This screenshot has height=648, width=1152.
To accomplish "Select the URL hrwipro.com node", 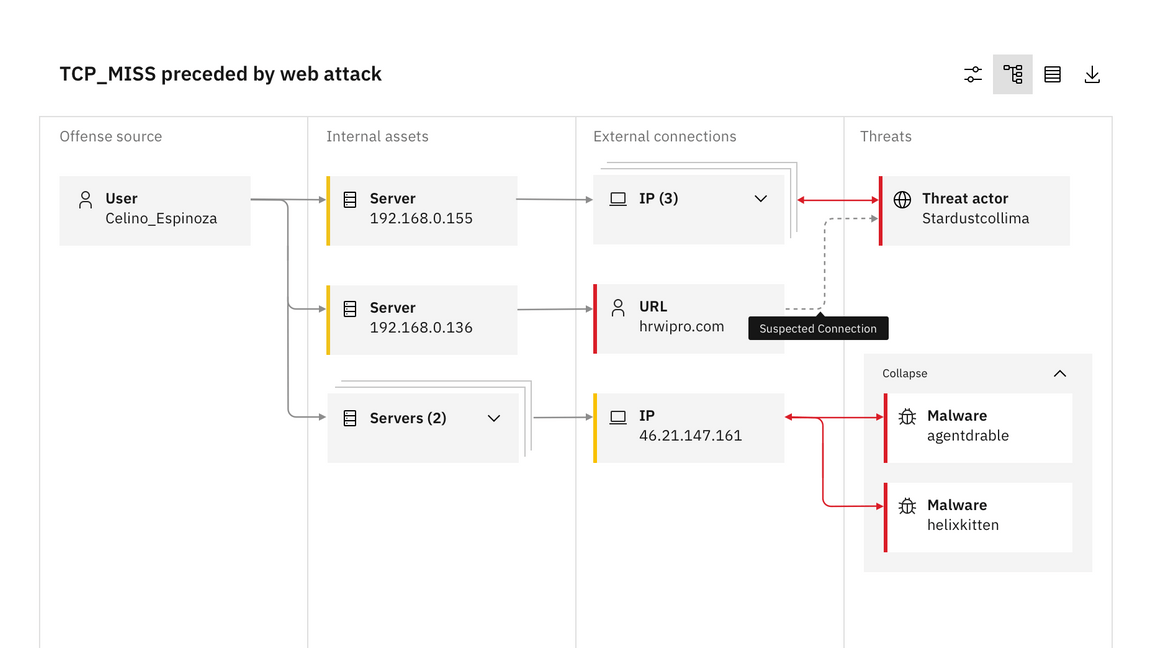I will (689, 319).
